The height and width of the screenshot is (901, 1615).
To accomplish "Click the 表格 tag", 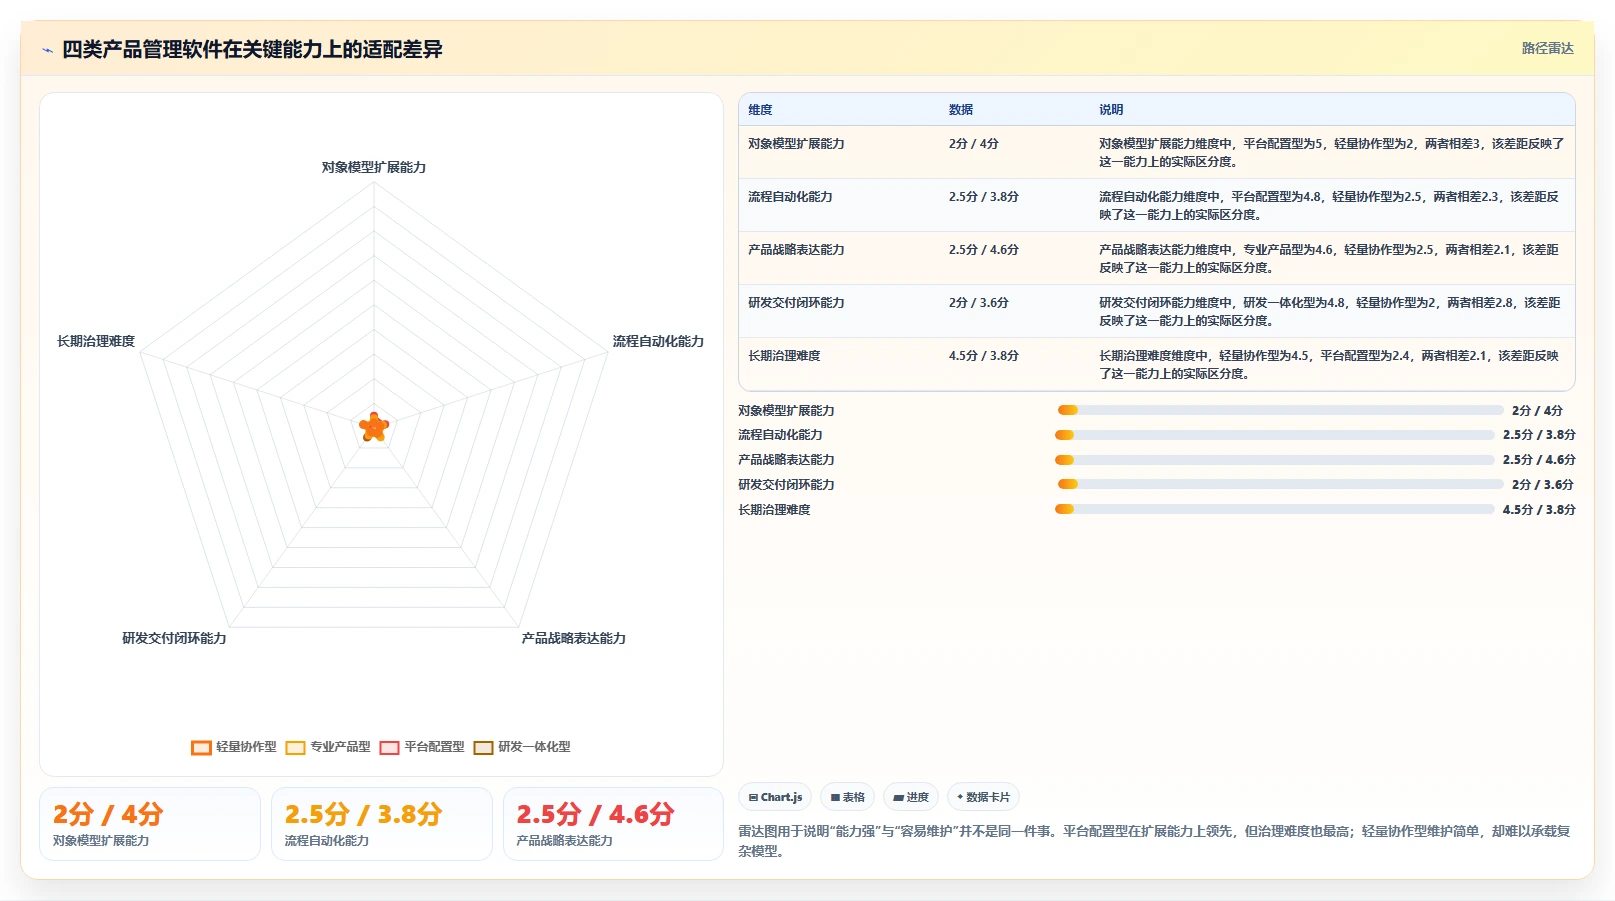I will tap(847, 797).
